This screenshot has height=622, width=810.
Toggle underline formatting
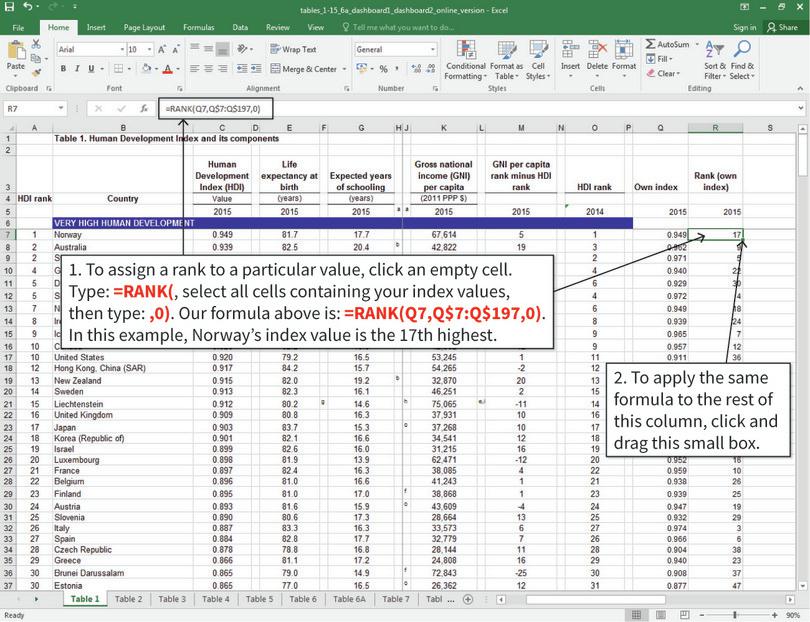pos(89,70)
